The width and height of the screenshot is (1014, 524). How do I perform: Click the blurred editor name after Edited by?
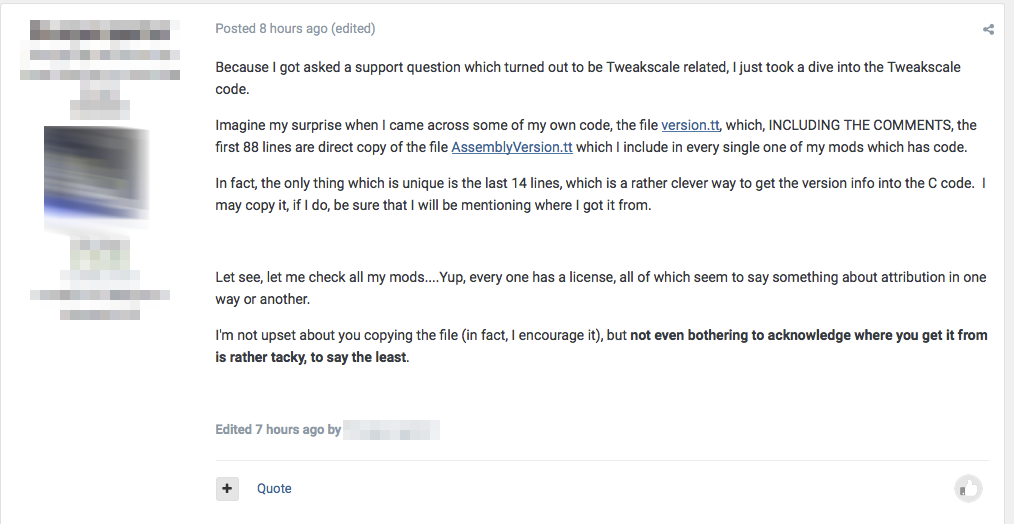tap(392, 430)
